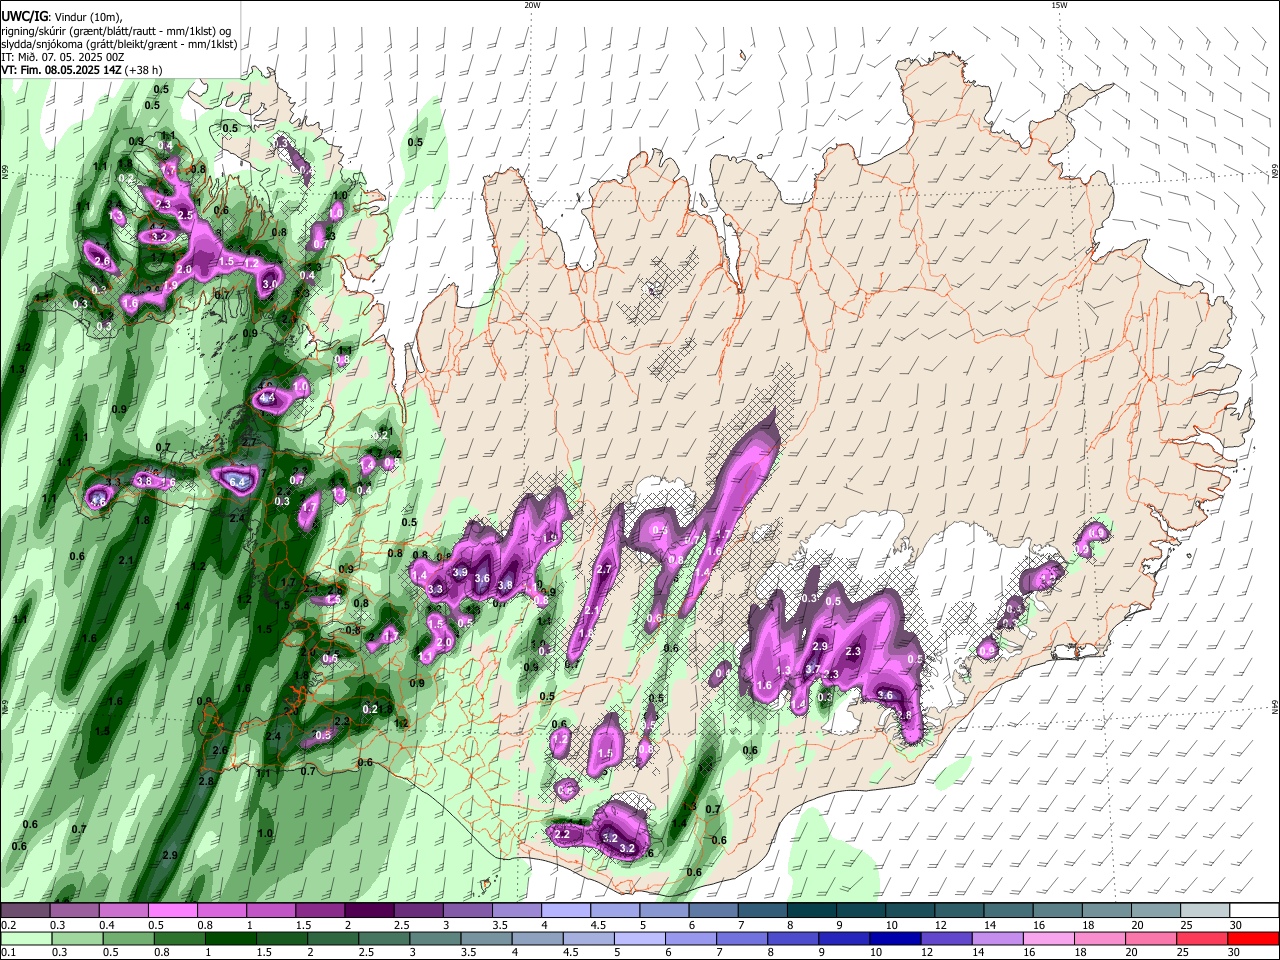Pick the 25 swatch in the lower rain scale

click(x=1204, y=938)
